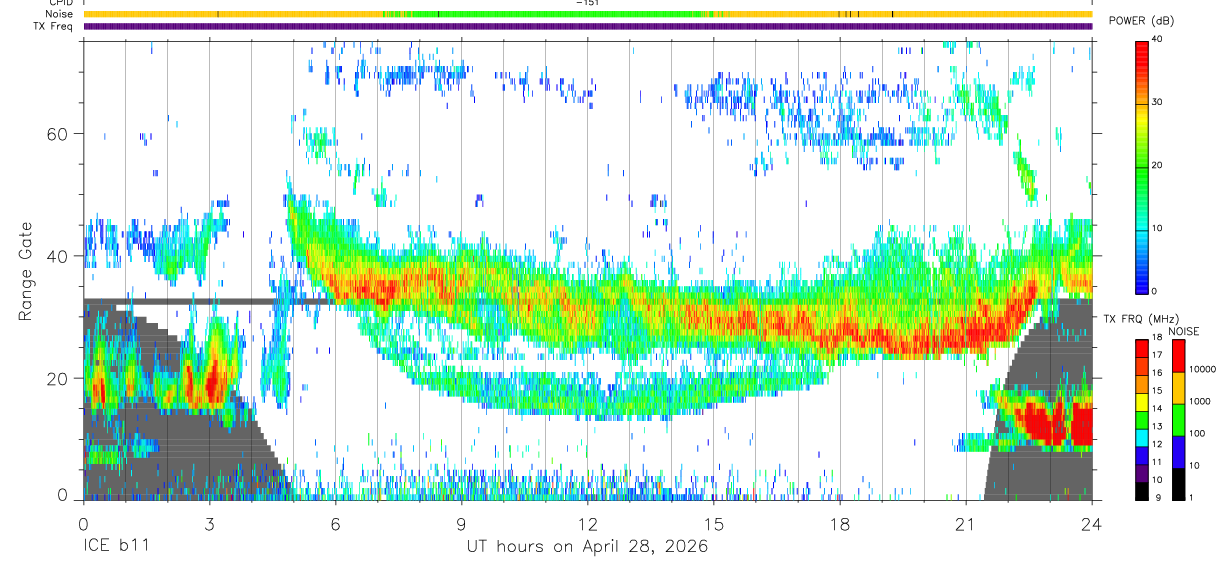The image size is (1228, 567).
Task: Click the Noise level strip above the plot
Action: click(588, 14)
